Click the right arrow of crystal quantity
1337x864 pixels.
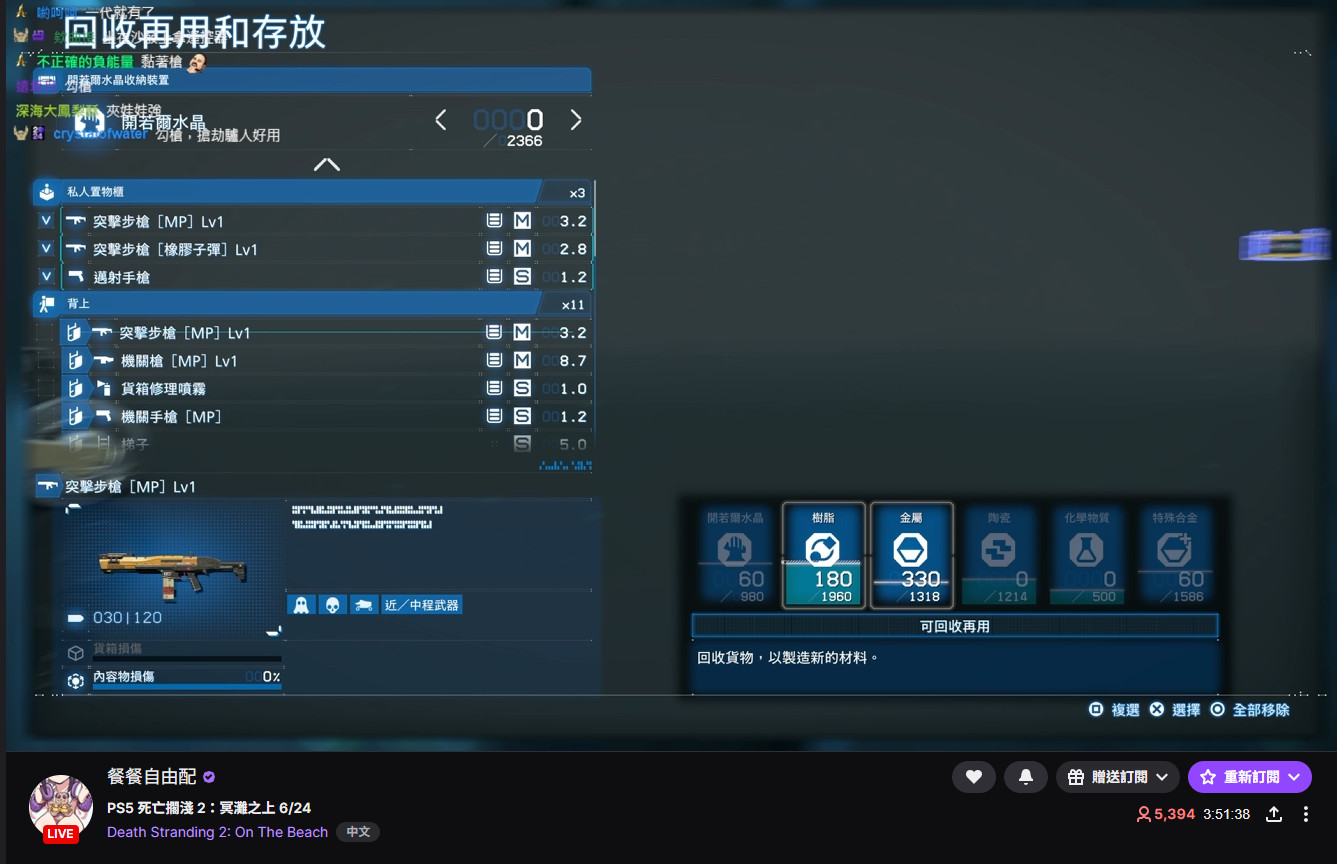(x=575, y=120)
